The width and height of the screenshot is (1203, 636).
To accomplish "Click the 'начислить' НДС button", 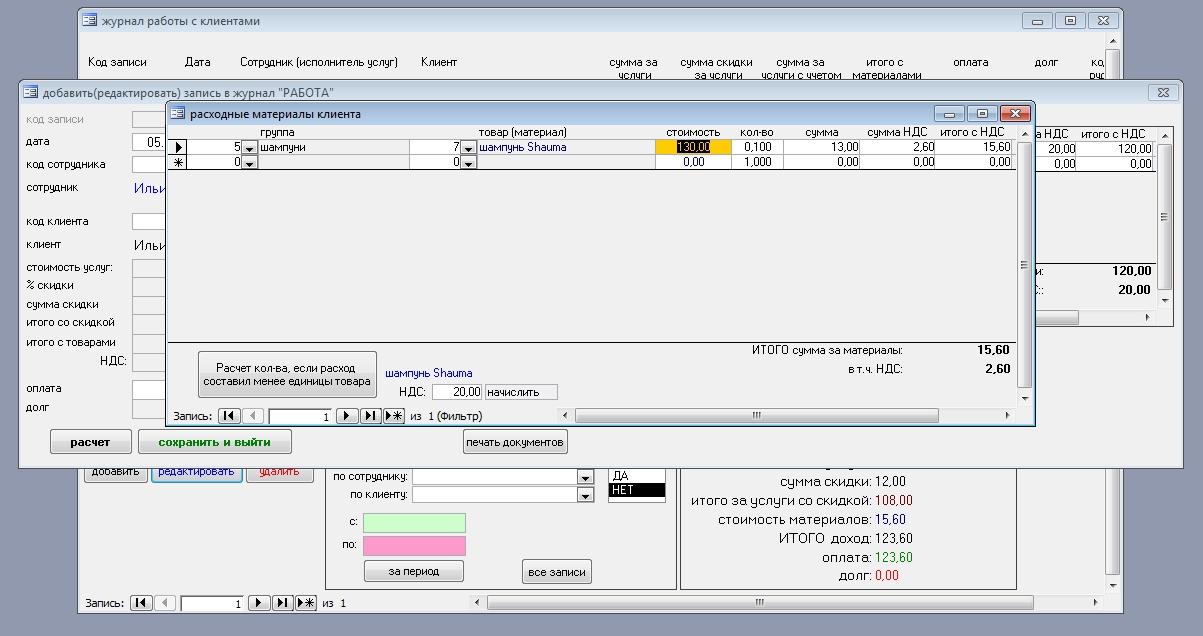I will (x=520, y=392).
